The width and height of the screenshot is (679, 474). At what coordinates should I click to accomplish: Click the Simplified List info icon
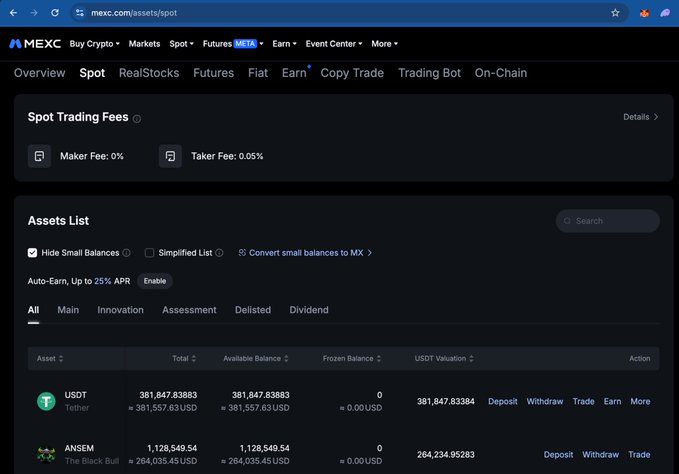click(220, 253)
